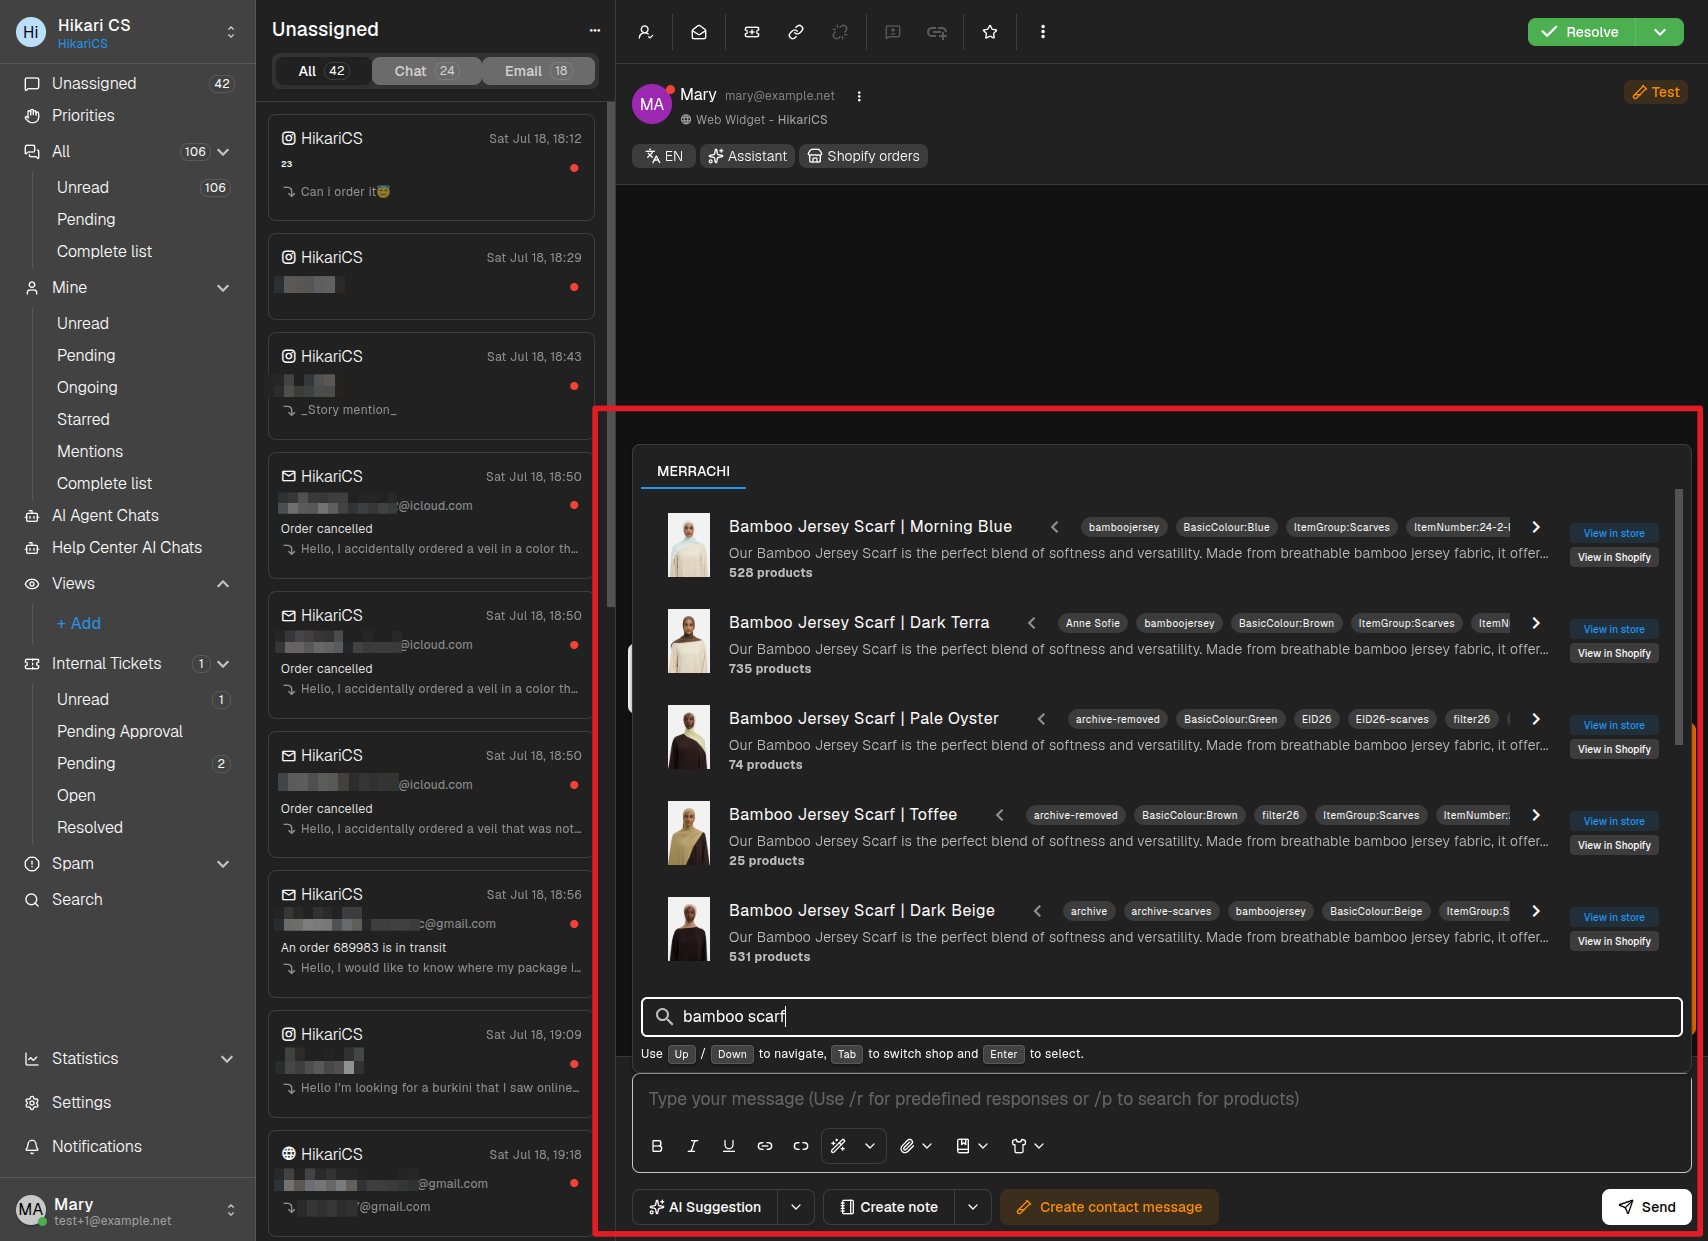The height and width of the screenshot is (1241, 1708).
Task: Open the vertical three-dot menu in top toolbar
Action: pyautogui.click(x=1043, y=32)
